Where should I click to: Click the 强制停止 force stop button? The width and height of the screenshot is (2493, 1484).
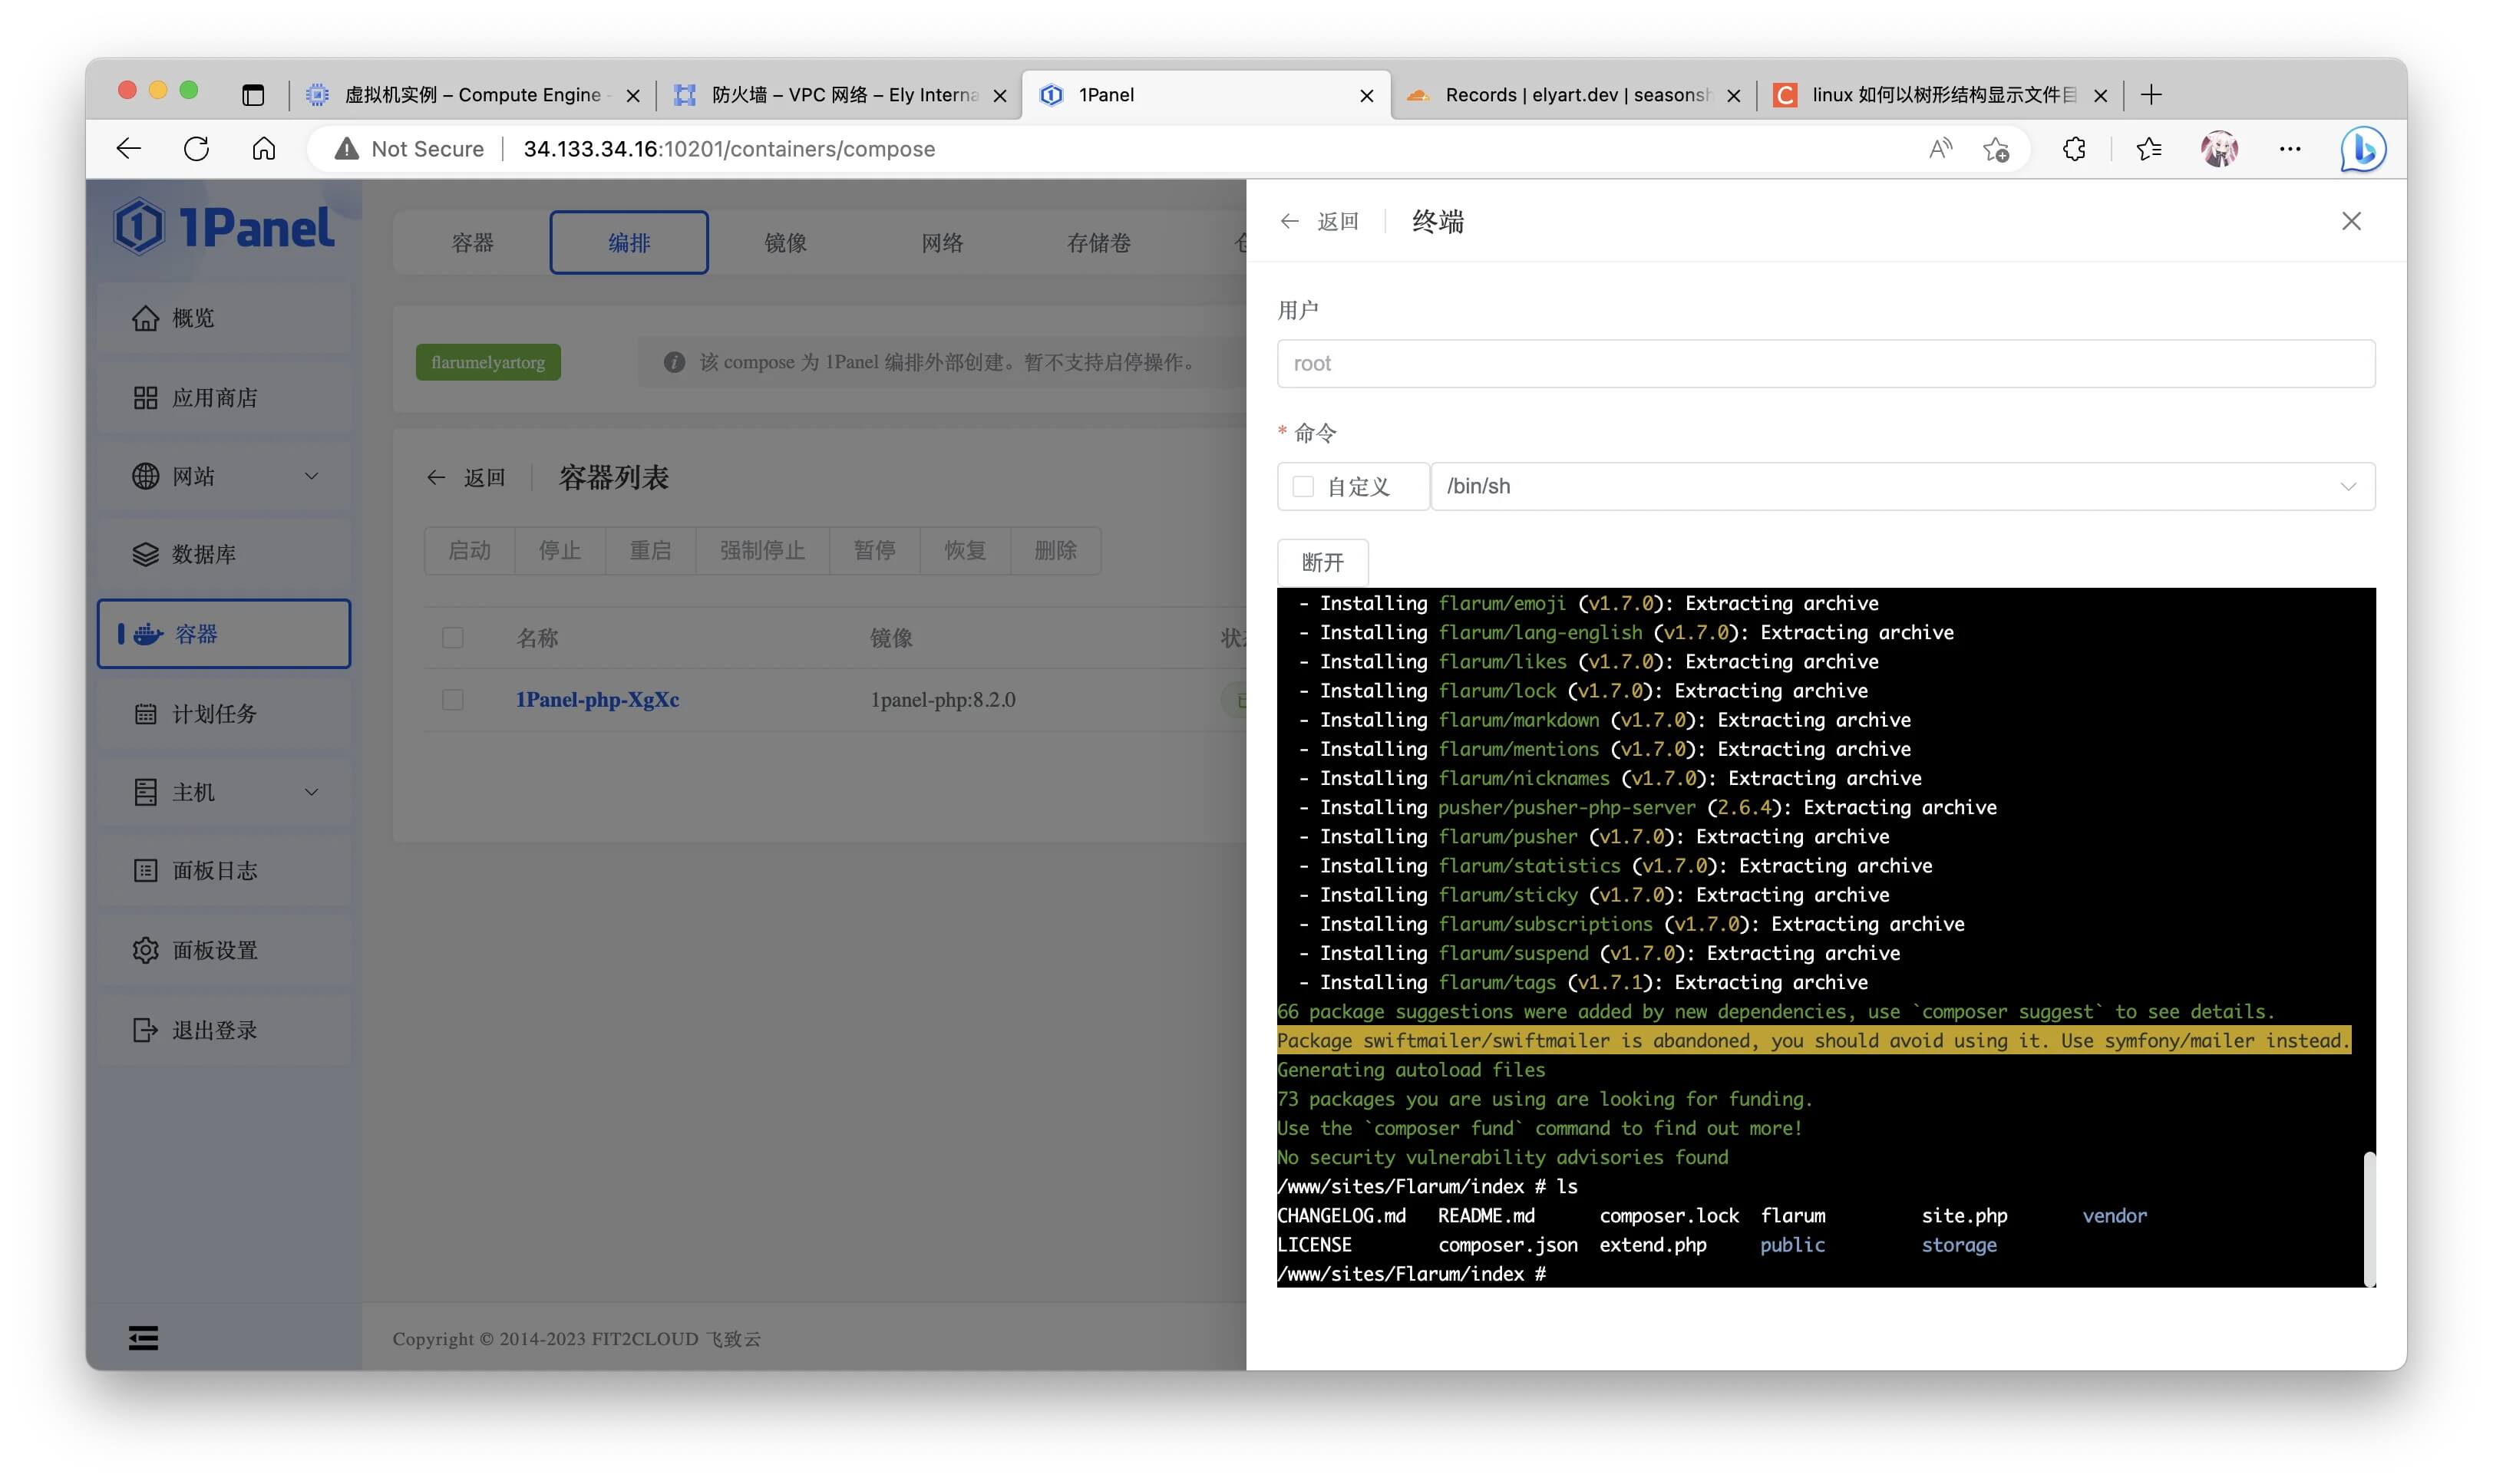[x=762, y=551]
